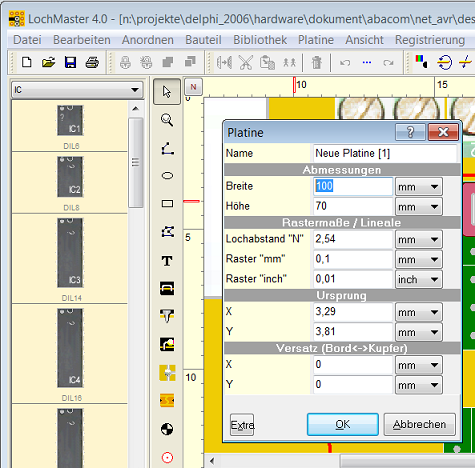Viewport: 475px width, 468px height.
Task: Select the black-white quadrant circle tool
Action: coord(167,429)
